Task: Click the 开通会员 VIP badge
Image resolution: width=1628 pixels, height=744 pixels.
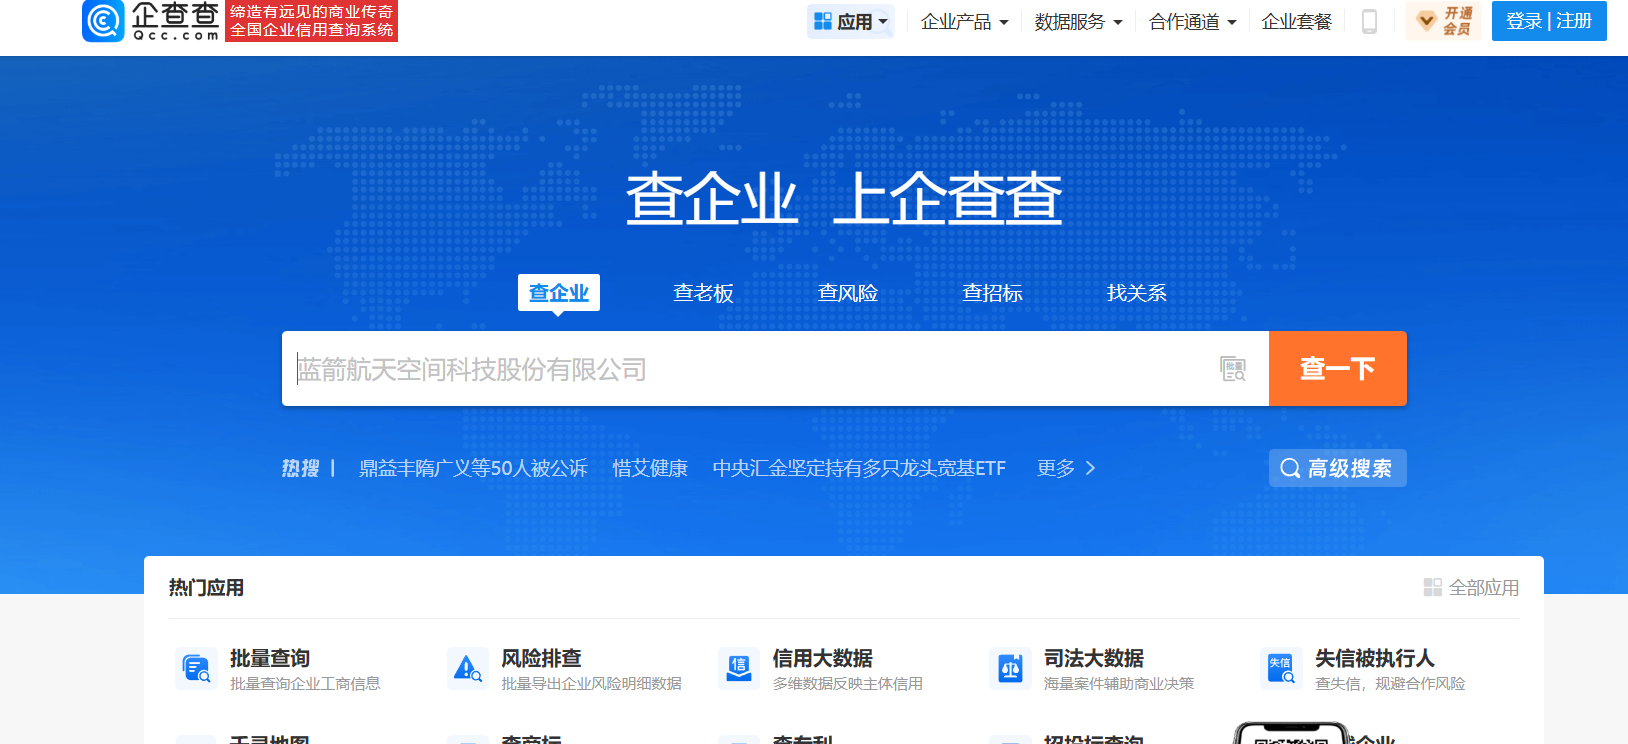Action: click(1443, 21)
